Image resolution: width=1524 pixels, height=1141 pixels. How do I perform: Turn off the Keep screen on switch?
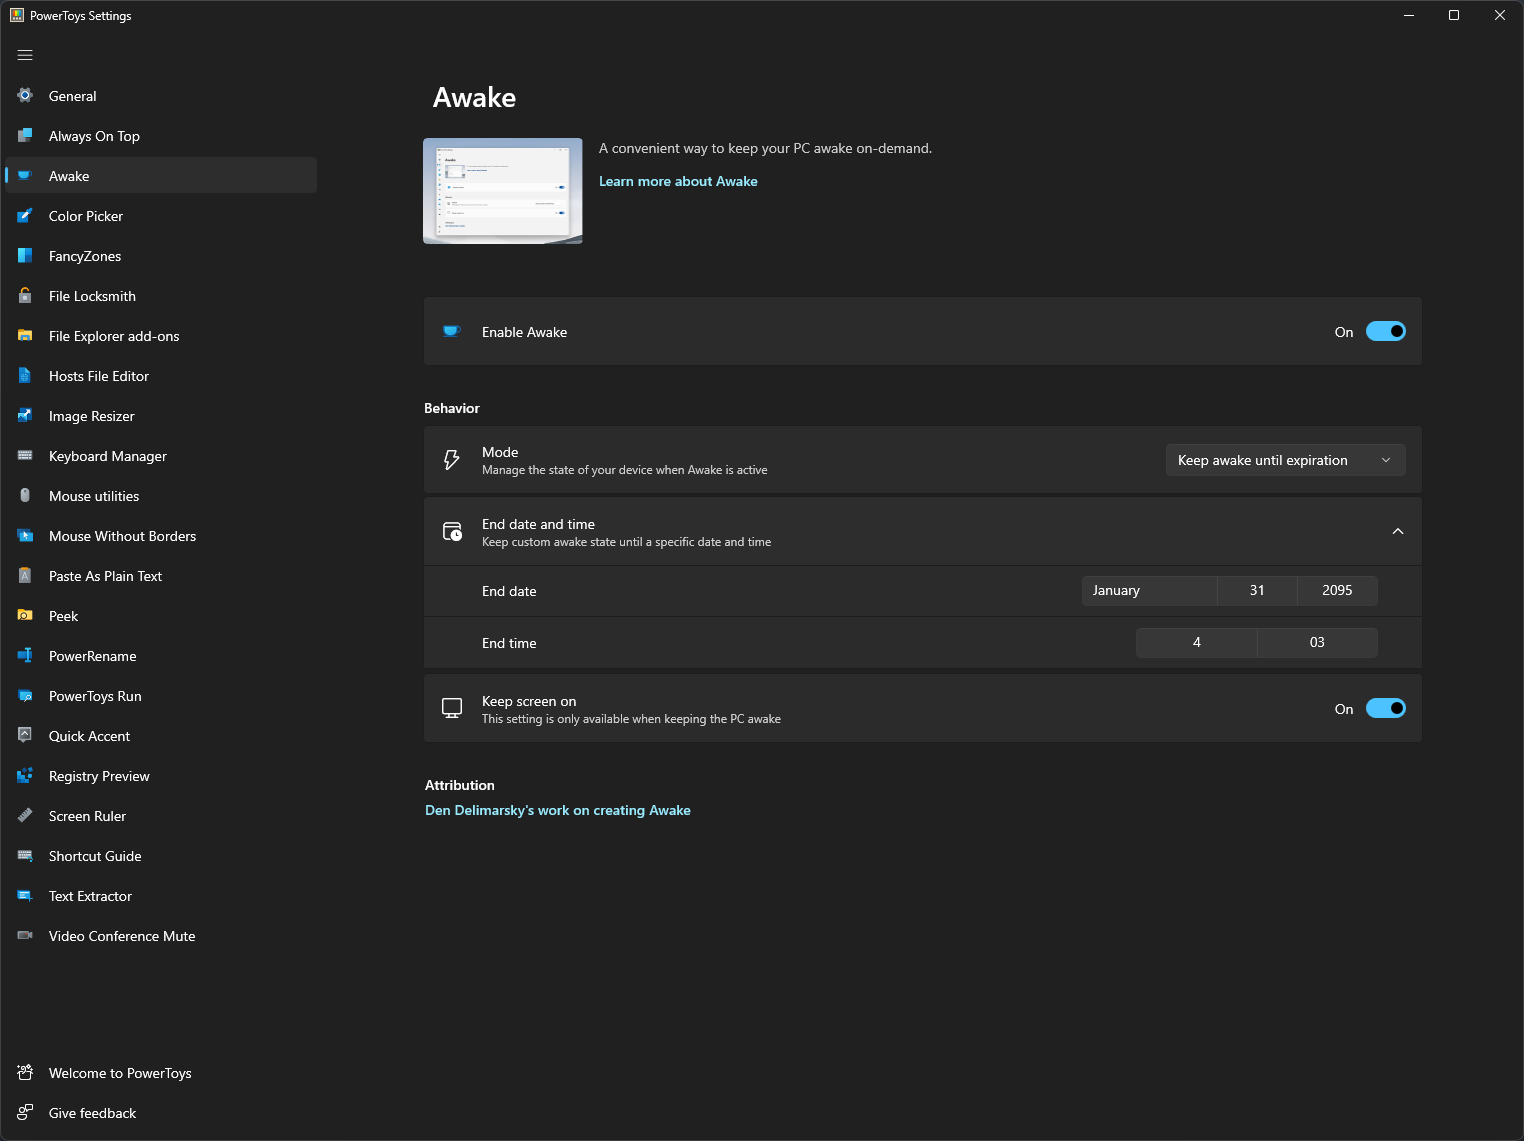pyautogui.click(x=1386, y=708)
